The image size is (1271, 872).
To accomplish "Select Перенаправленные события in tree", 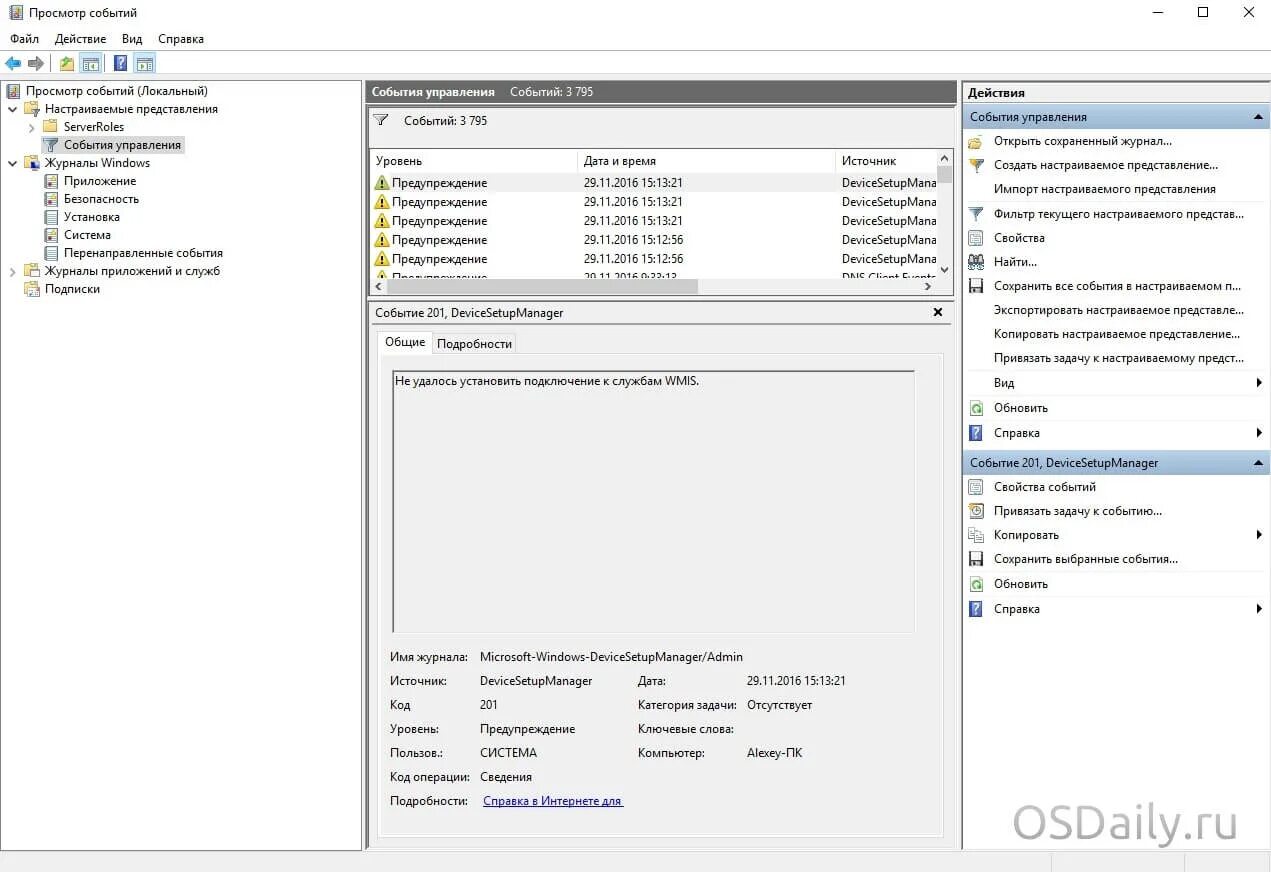I will tap(143, 253).
